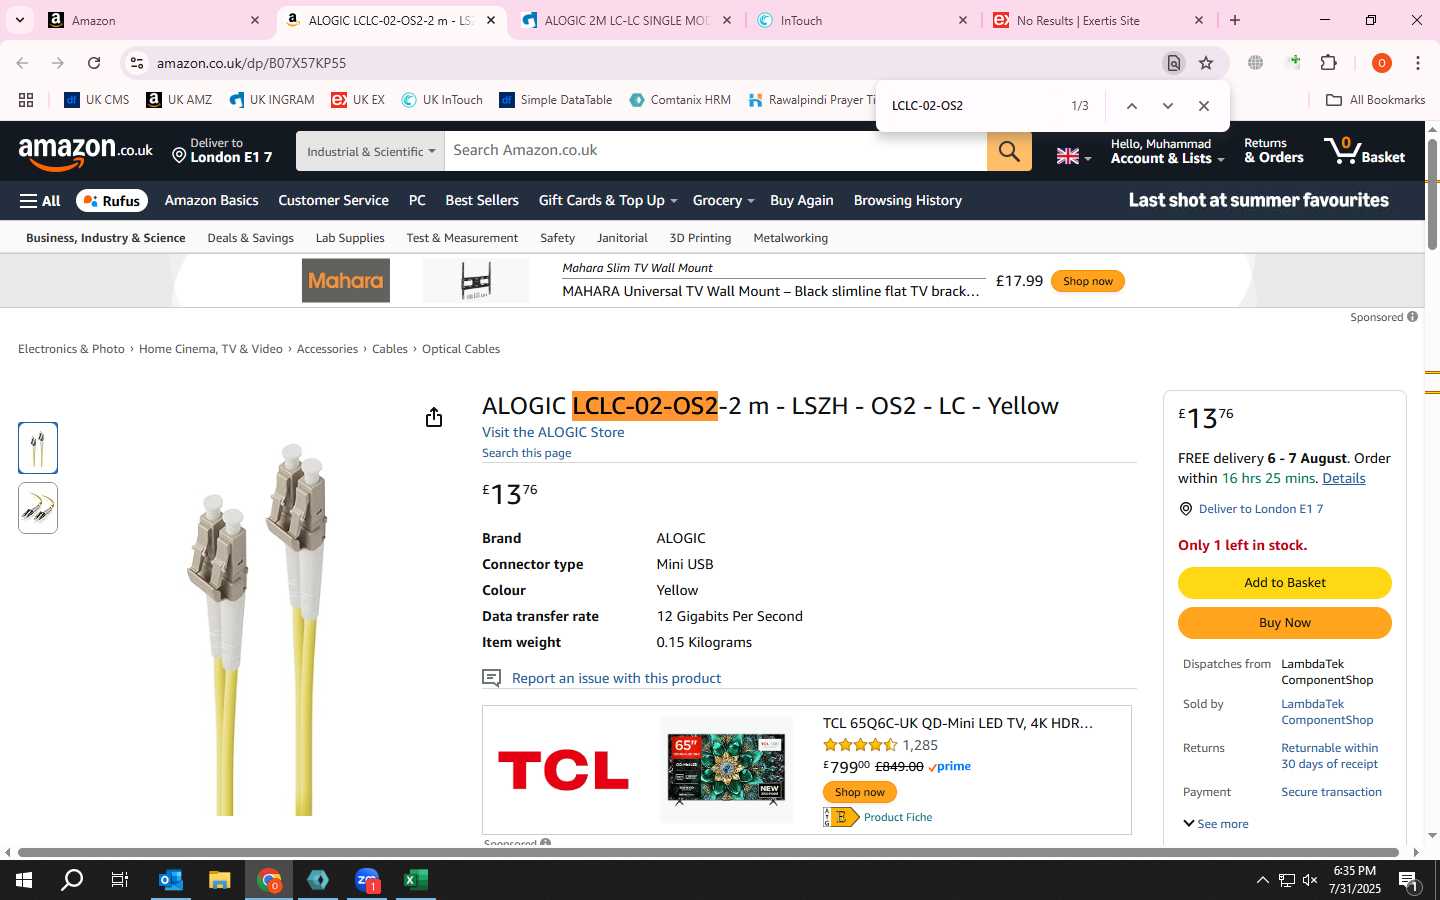This screenshot has width=1440, height=900.
Task: Open Excel from the Windows taskbar
Action: coord(416,880)
